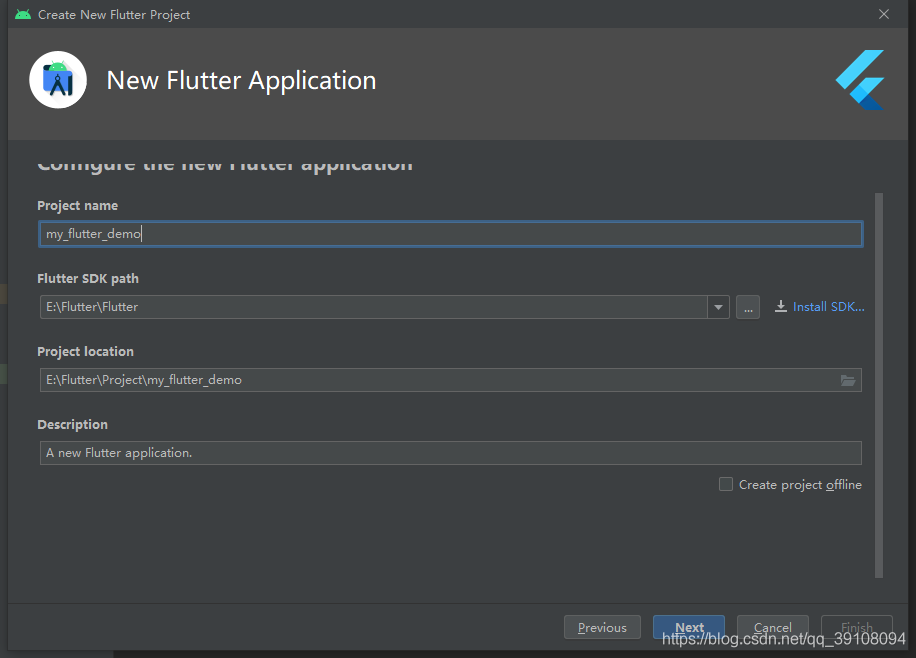Go back with the Previous button
The image size is (916, 658).
[602, 628]
